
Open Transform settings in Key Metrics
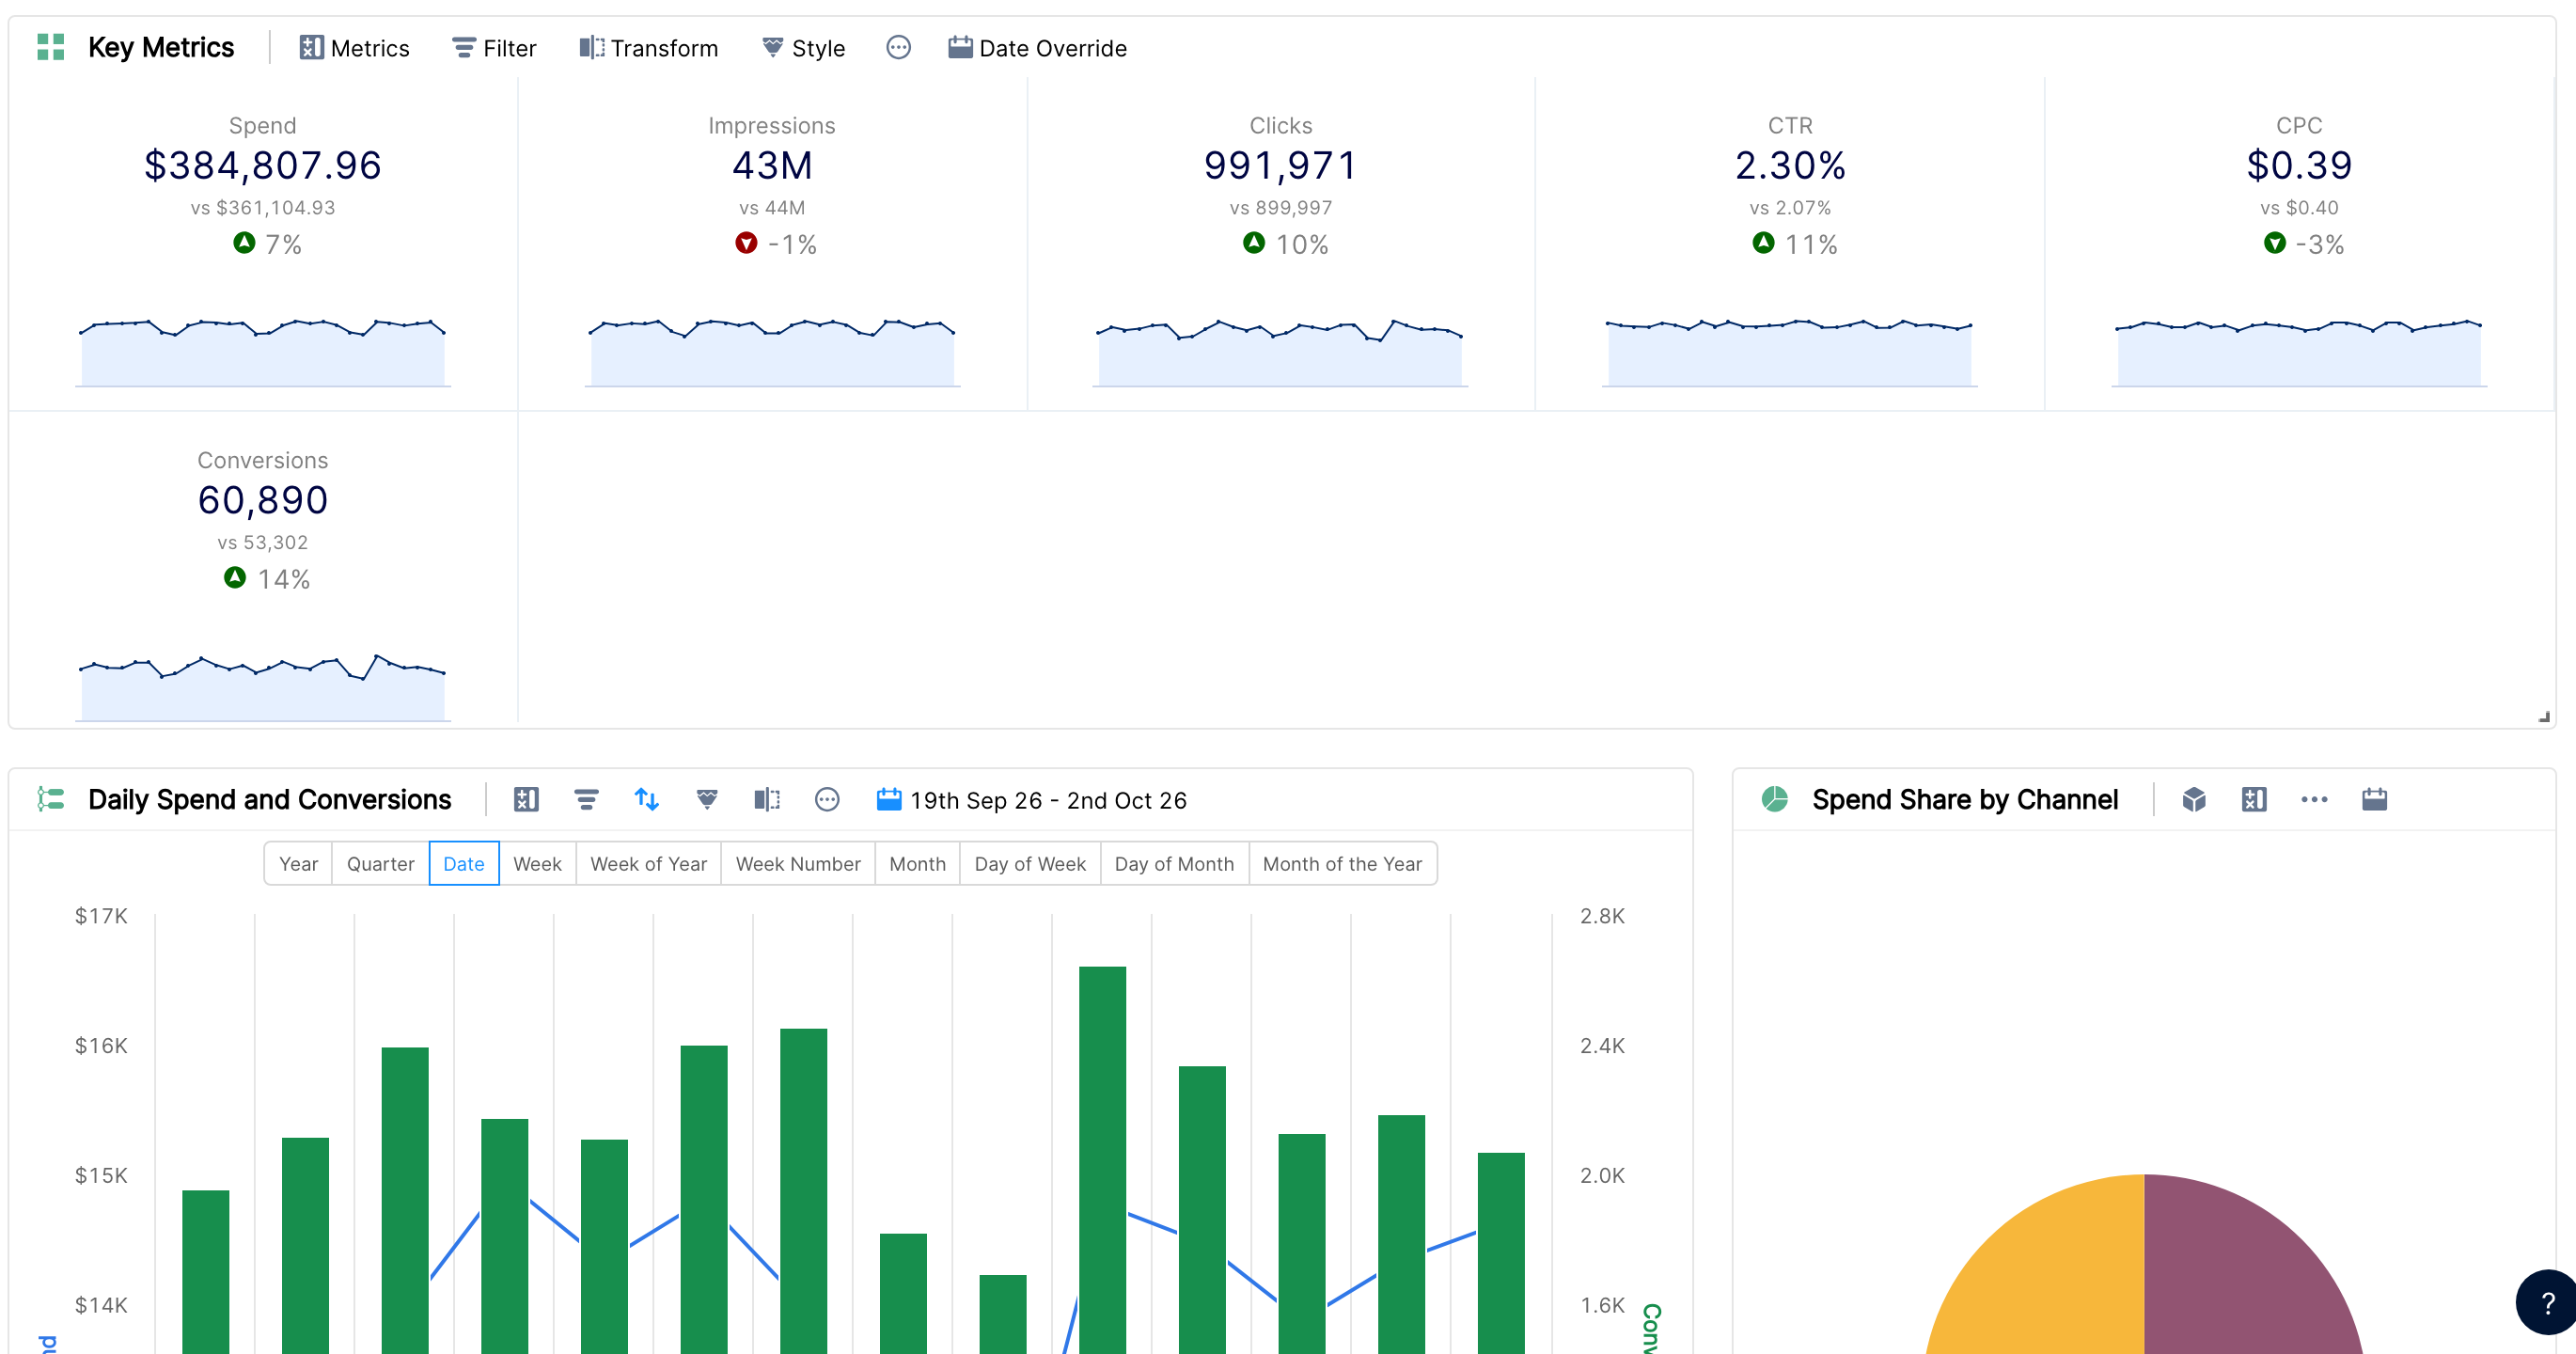(x=648, y=48)
